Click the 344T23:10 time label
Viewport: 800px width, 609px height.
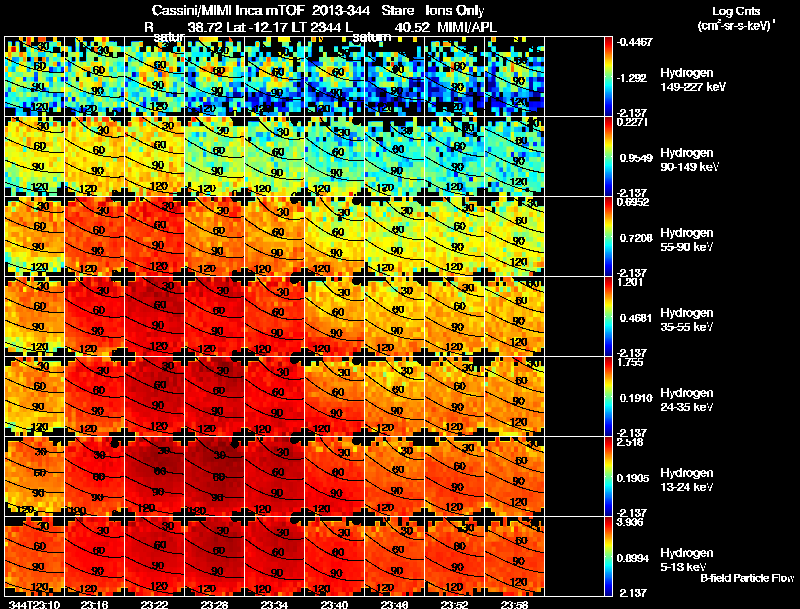(34, 604)
